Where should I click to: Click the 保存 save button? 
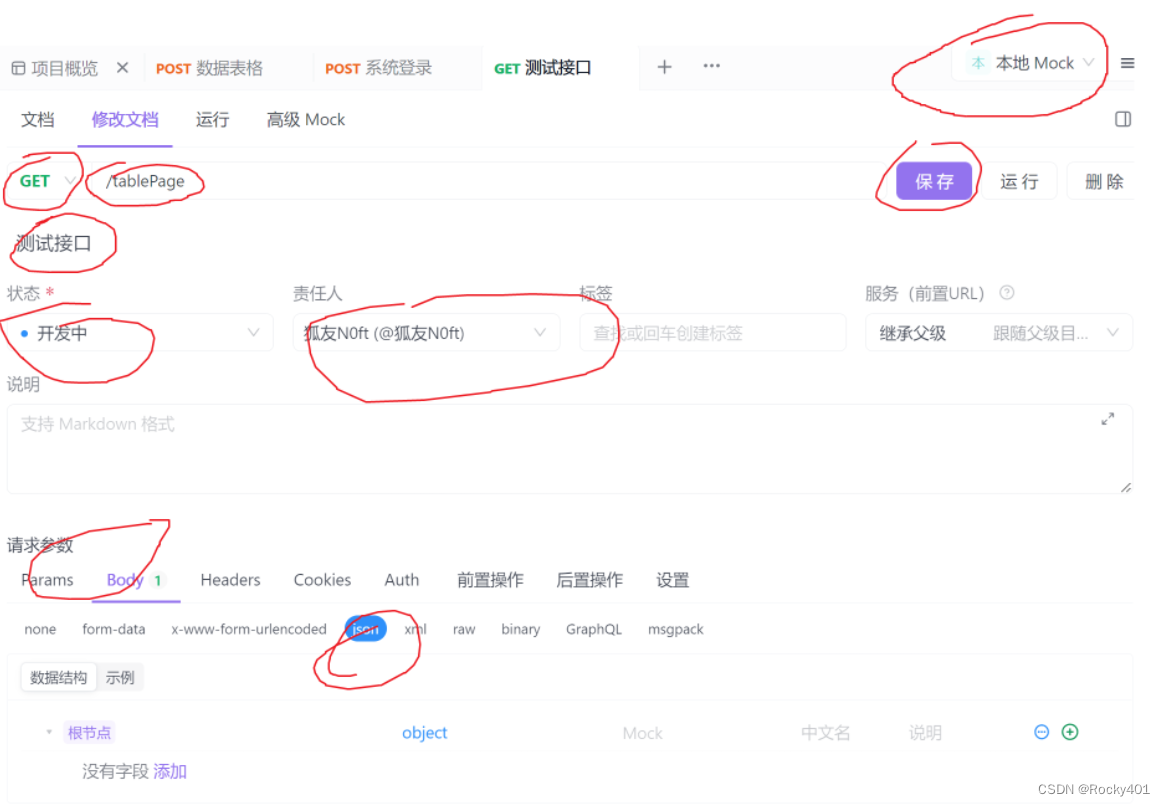[934, 181]
